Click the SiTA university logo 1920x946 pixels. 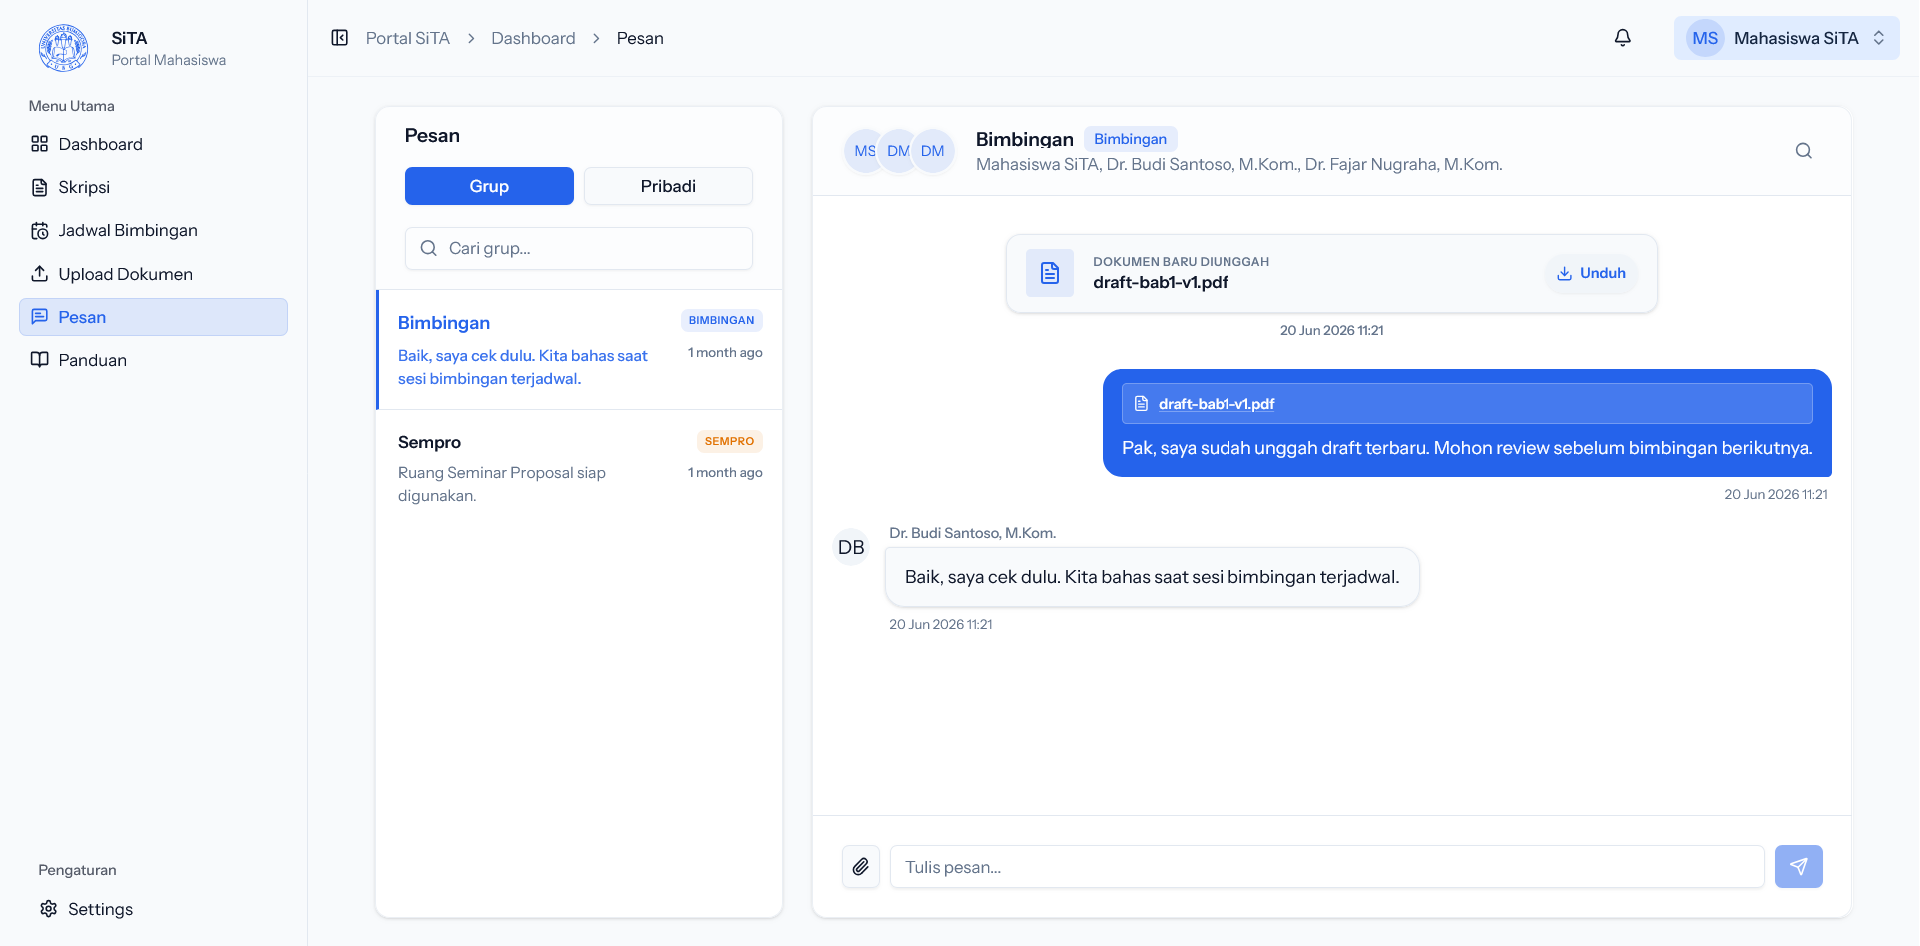pyautogui.click(x=63, y=48)
